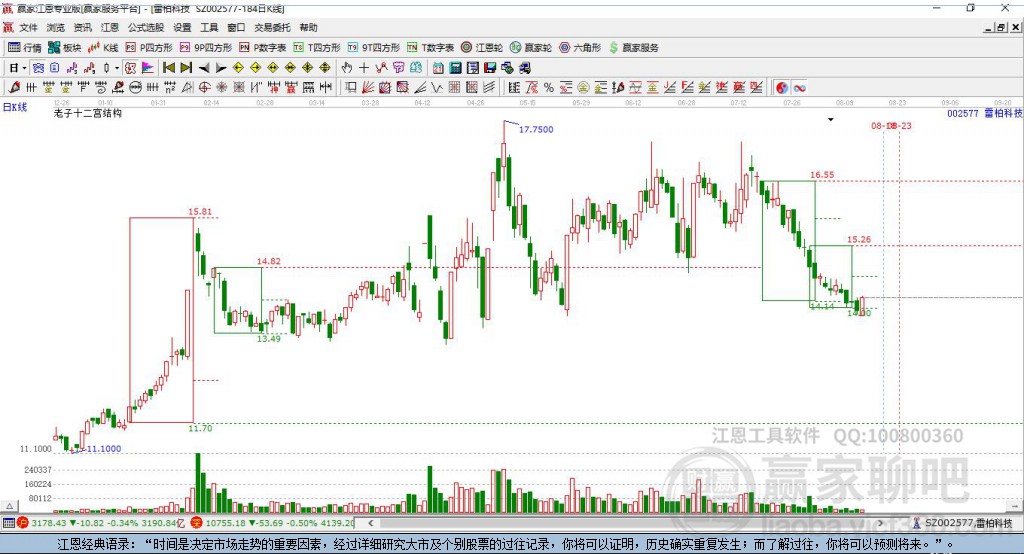Open the 浏览 menu
Image resolution: width=1024 pixels, height=554 pixels.
point(56,27)
